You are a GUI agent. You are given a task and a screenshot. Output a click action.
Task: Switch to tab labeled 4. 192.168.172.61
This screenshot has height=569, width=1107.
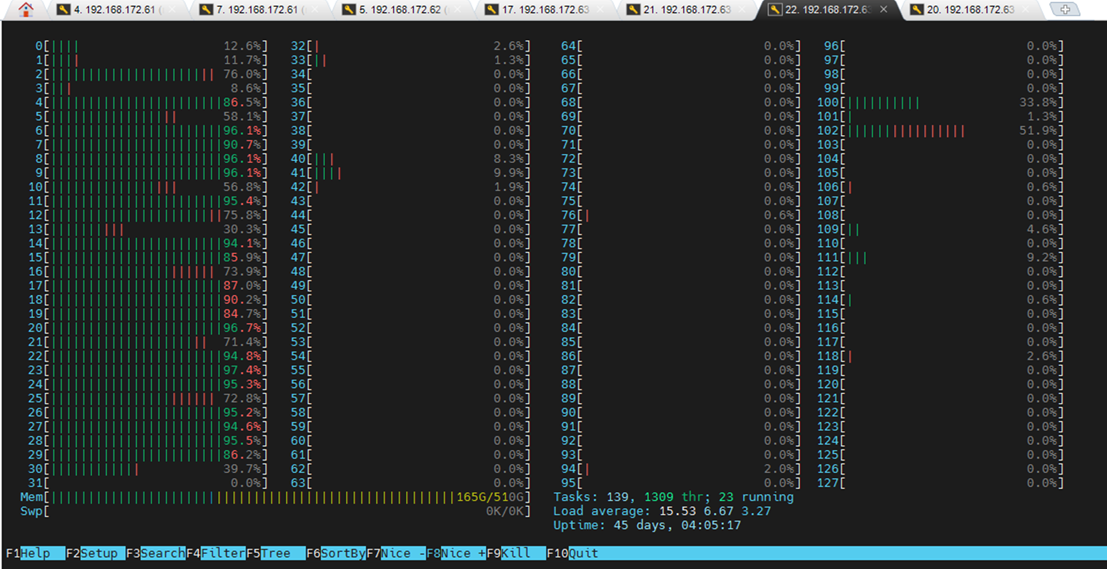[x=116, y=10]
